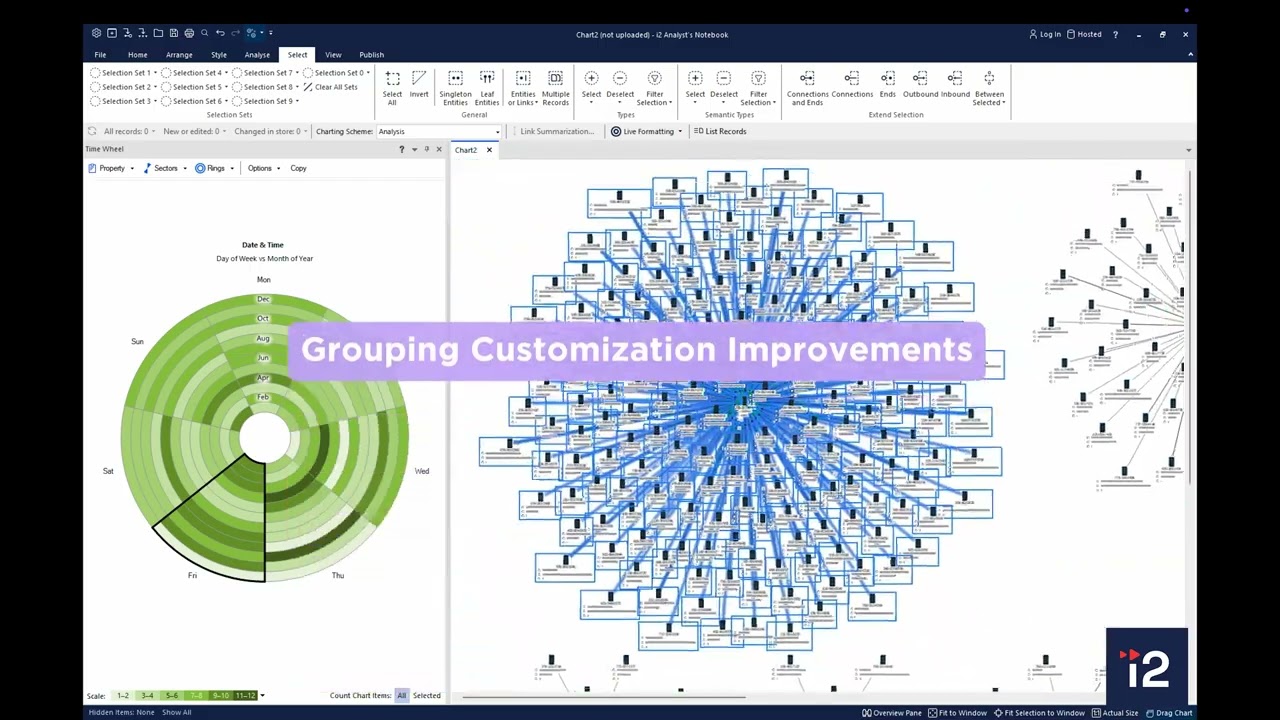1280x720 pixels.
Task: Click Fit to Window in status bar
Action: point(957,713)
